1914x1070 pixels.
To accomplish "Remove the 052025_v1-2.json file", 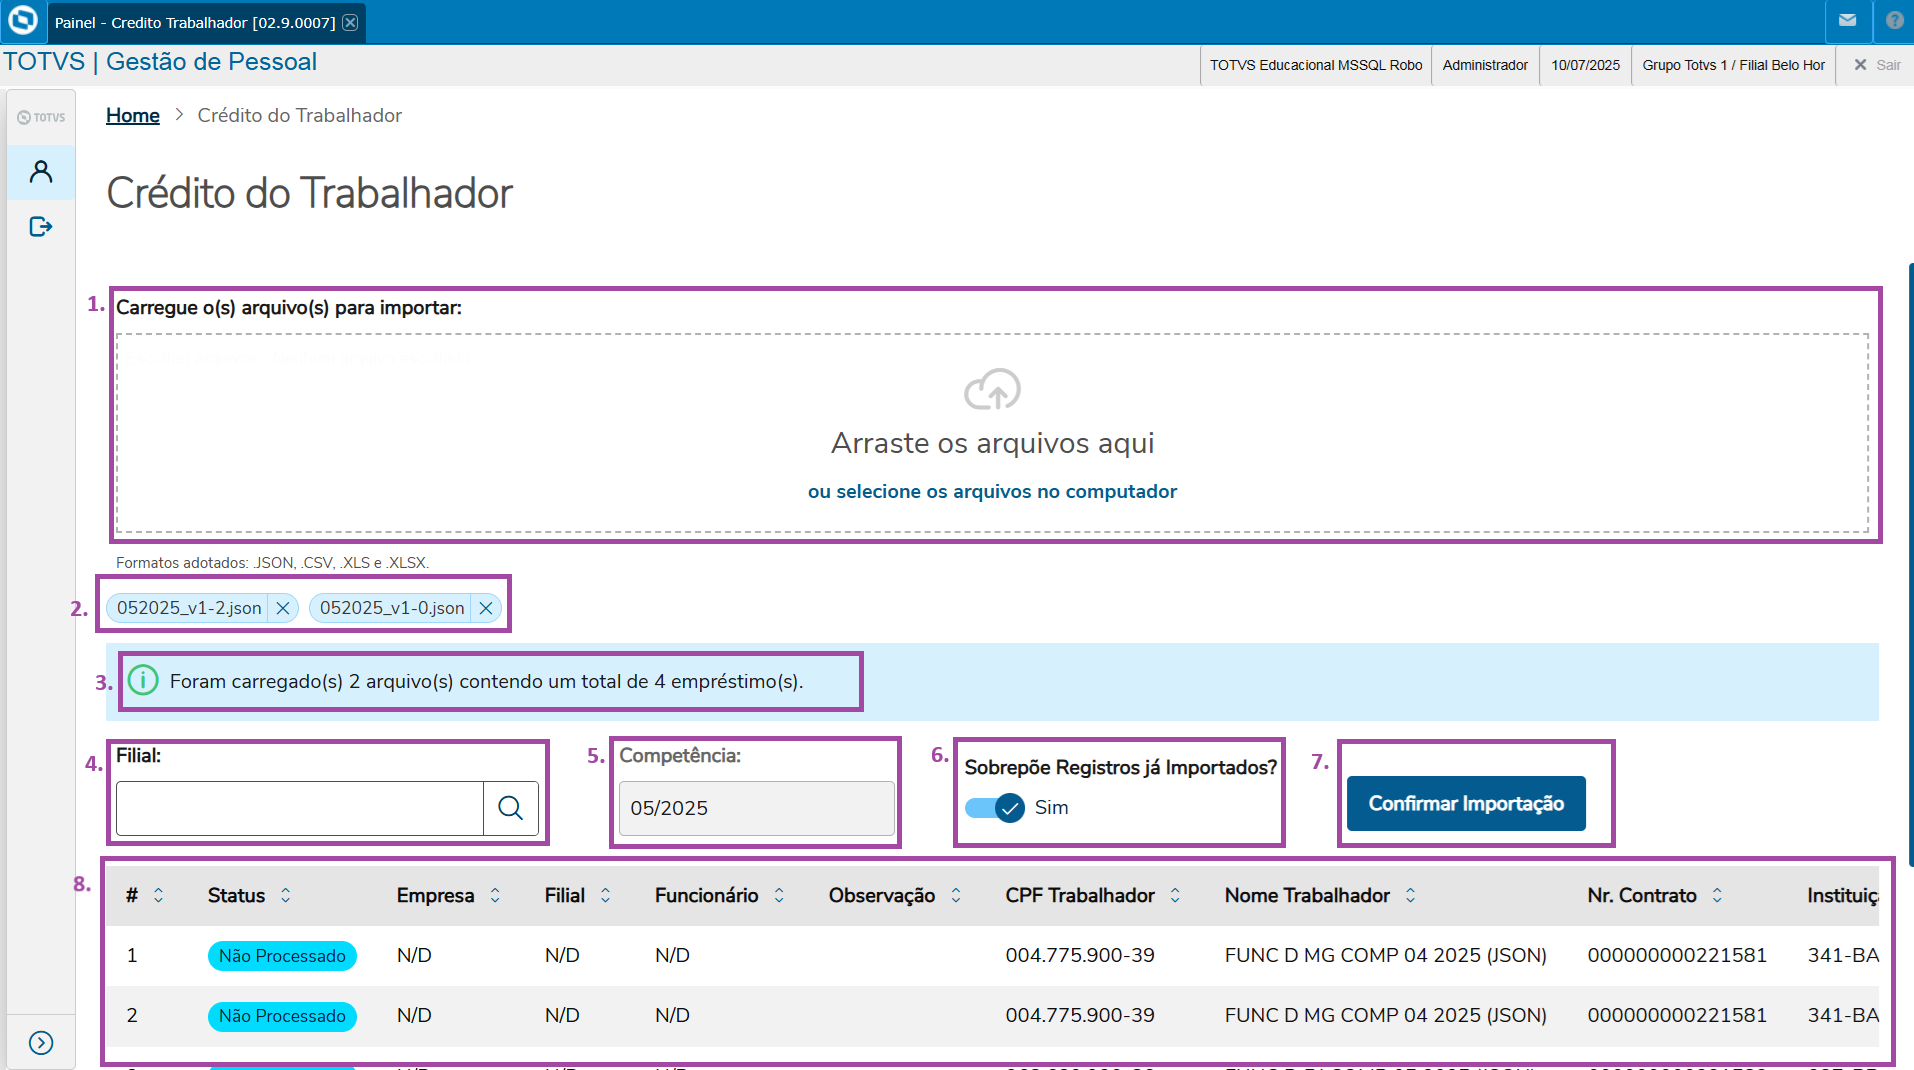I will tap(283, 608).
